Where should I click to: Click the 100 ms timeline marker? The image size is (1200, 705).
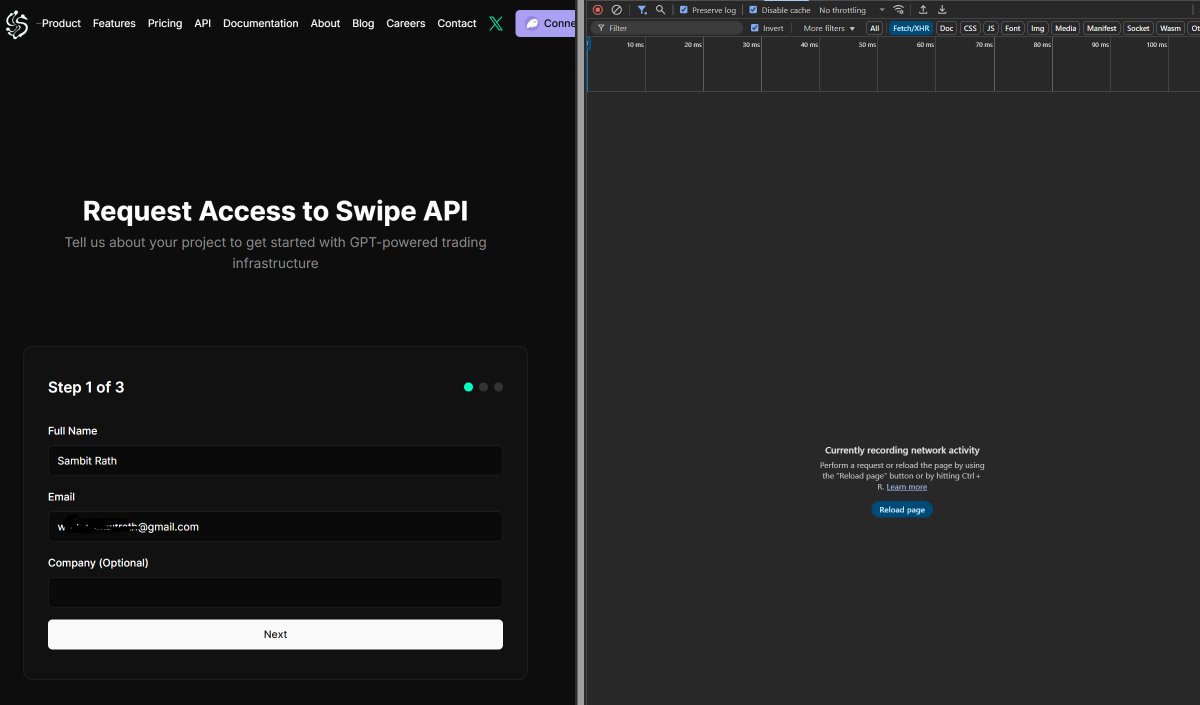1156,45
